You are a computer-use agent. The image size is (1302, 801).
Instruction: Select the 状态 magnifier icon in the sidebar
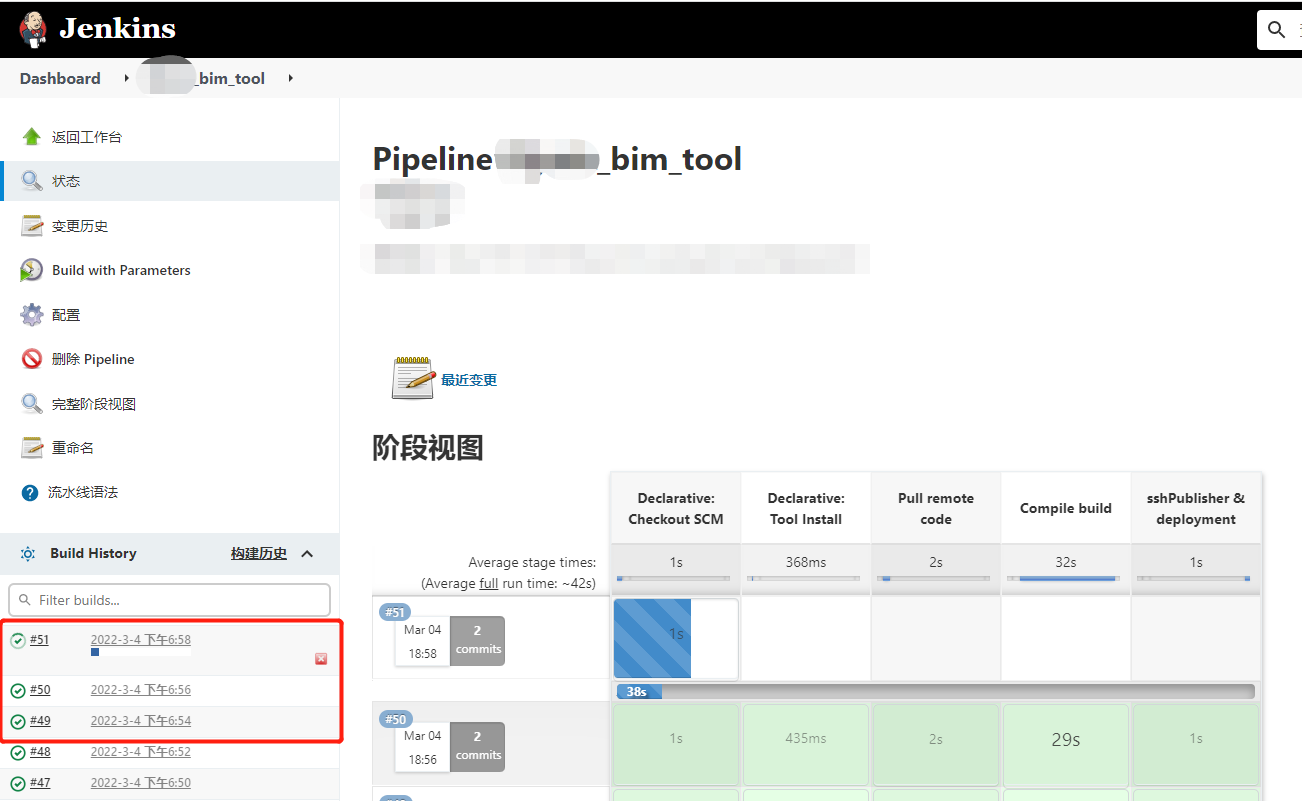click(32, 181)
